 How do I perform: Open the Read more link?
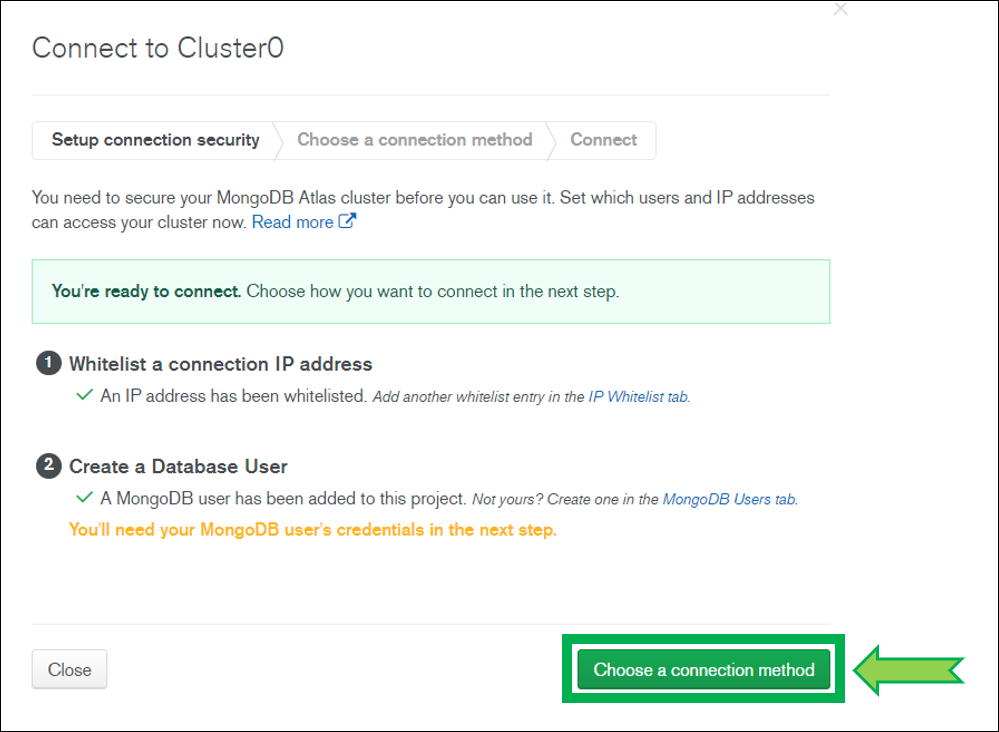[292, 222]
